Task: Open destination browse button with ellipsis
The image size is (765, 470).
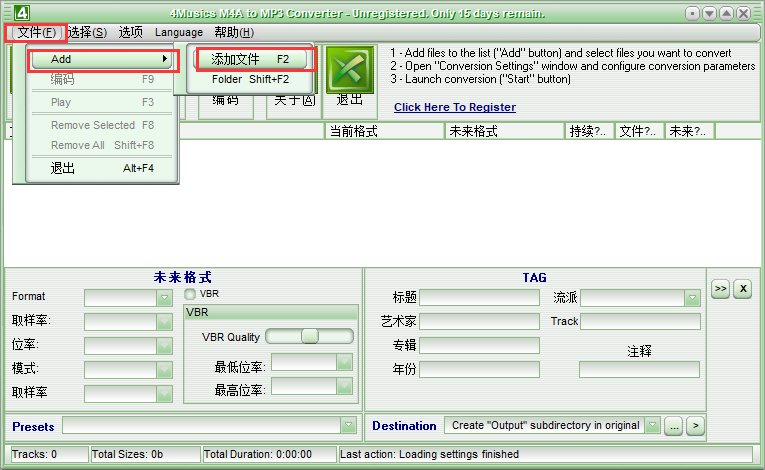Action: (x=674, y=426)
